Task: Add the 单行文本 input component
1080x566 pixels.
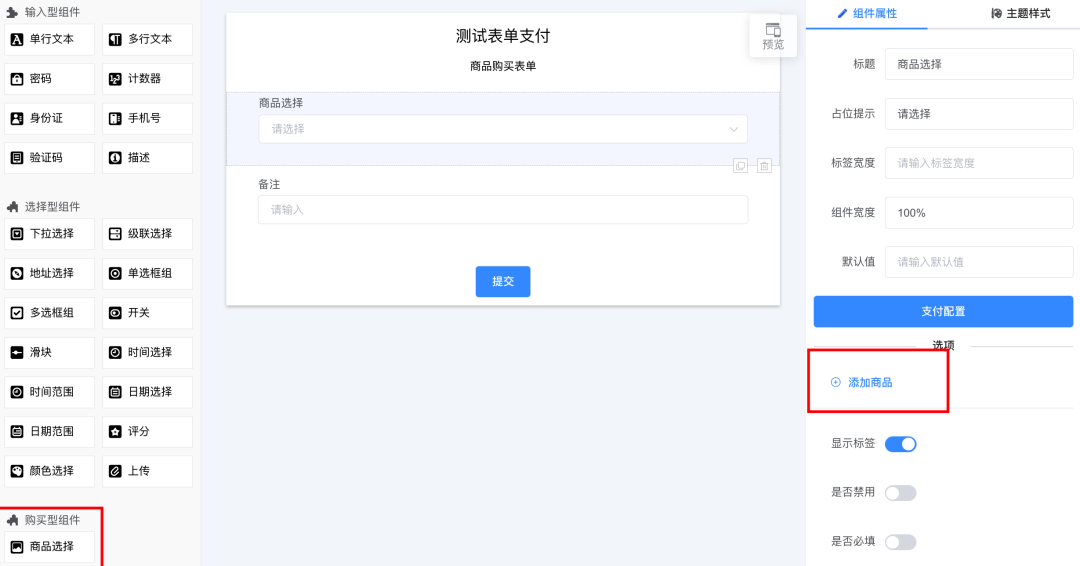Action: pos(50,39)
